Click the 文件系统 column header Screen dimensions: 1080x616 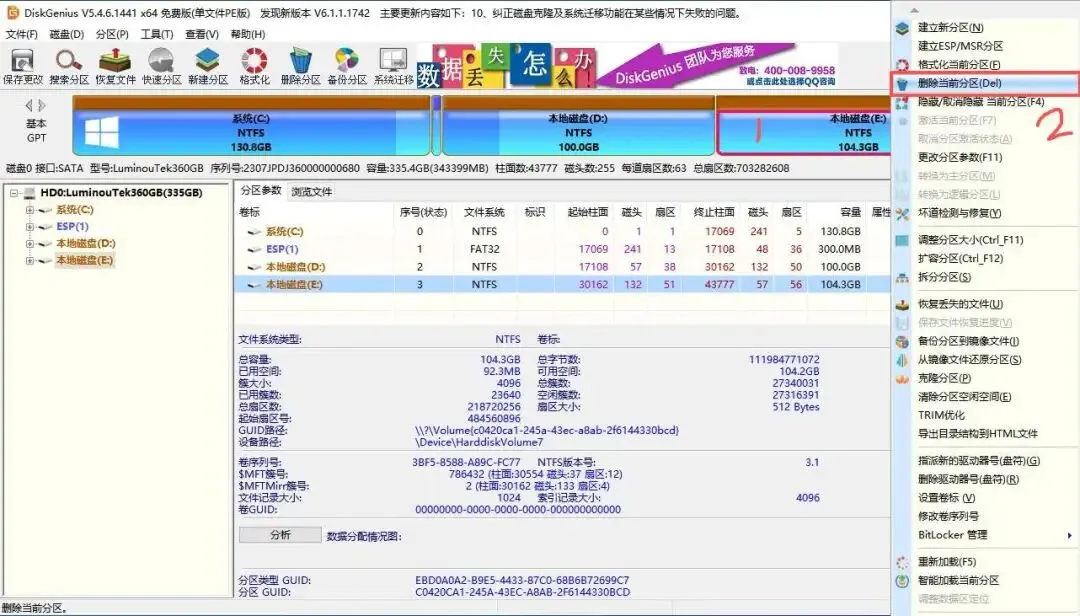[x=484, y=212]
